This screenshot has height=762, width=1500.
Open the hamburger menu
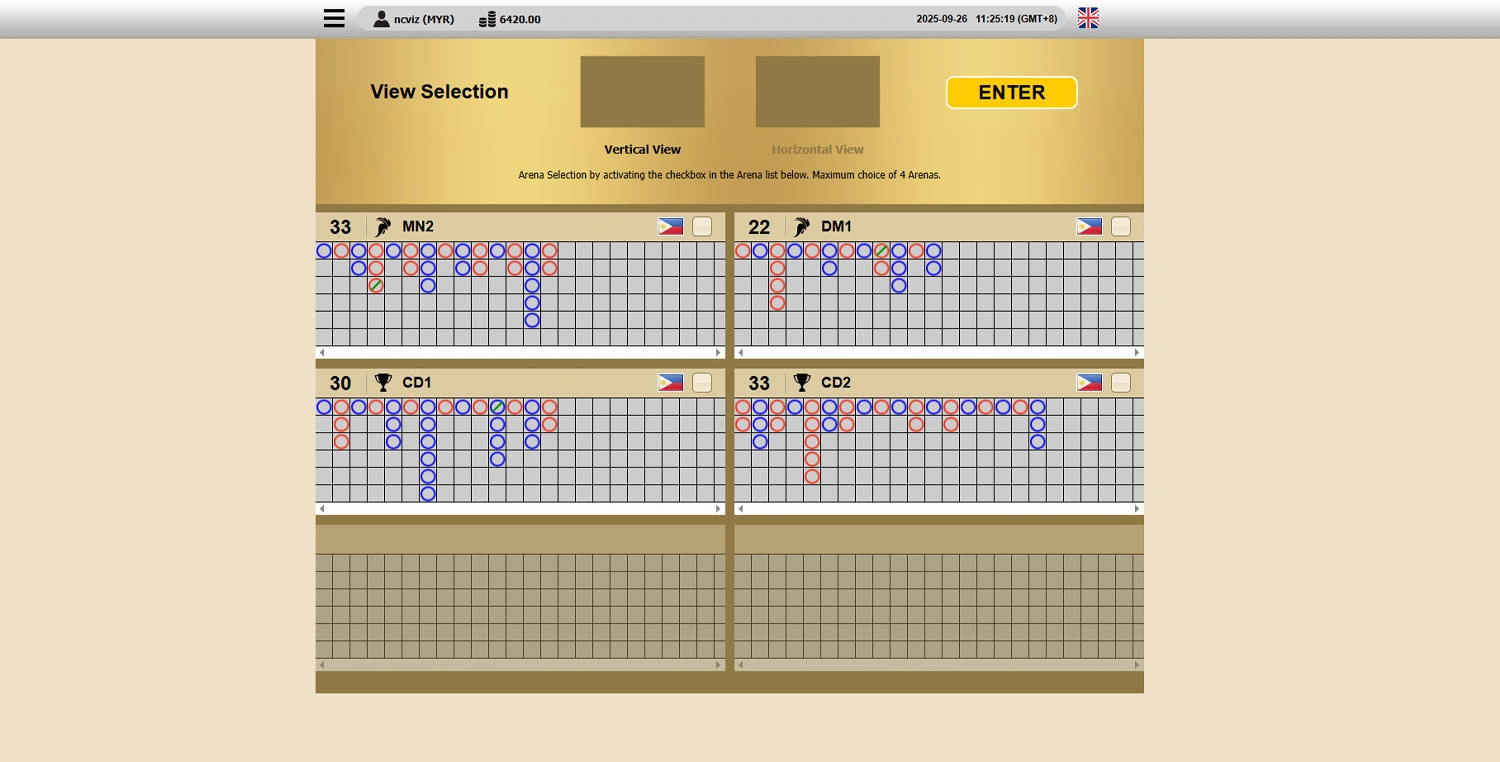(334, 18)
